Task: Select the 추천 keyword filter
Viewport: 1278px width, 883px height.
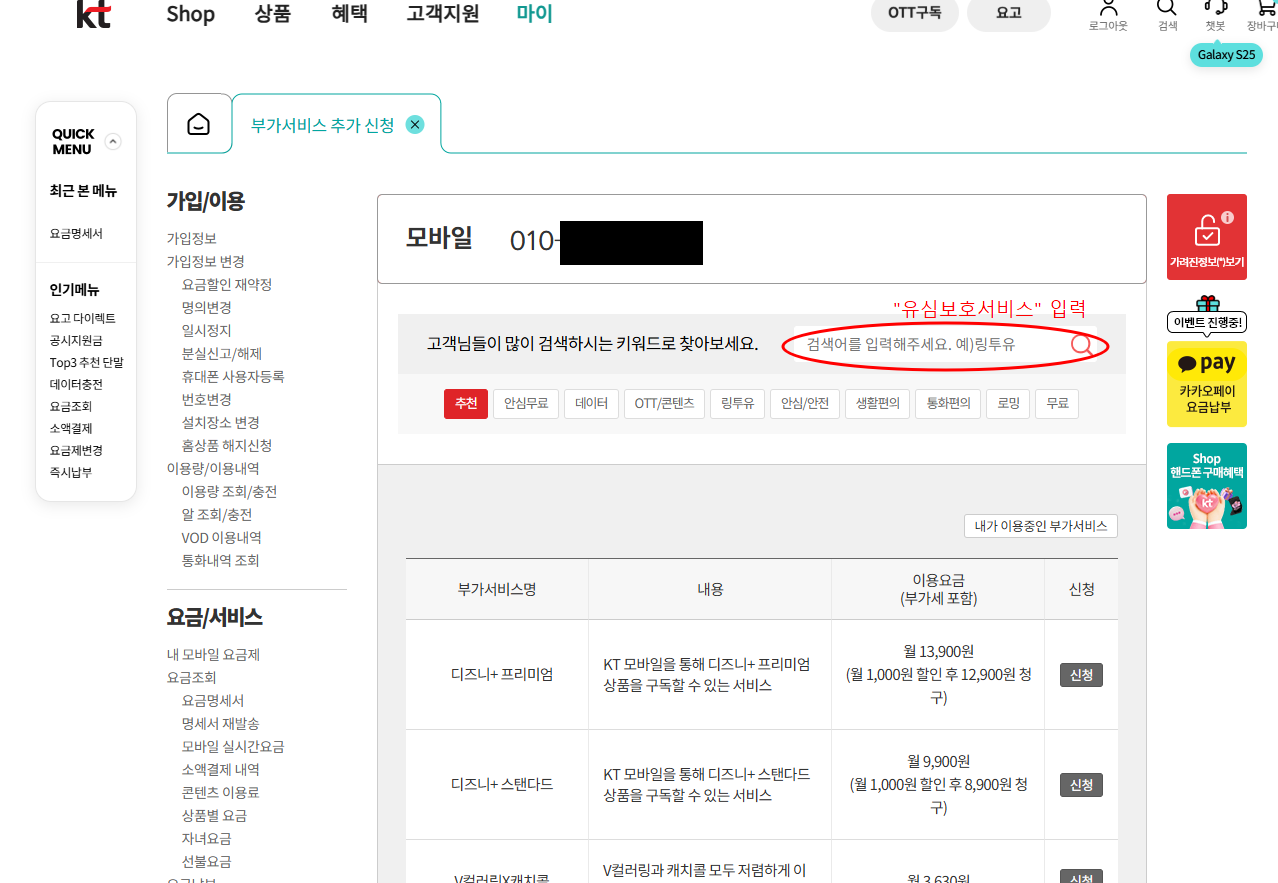Action: [x=466, y=404]
